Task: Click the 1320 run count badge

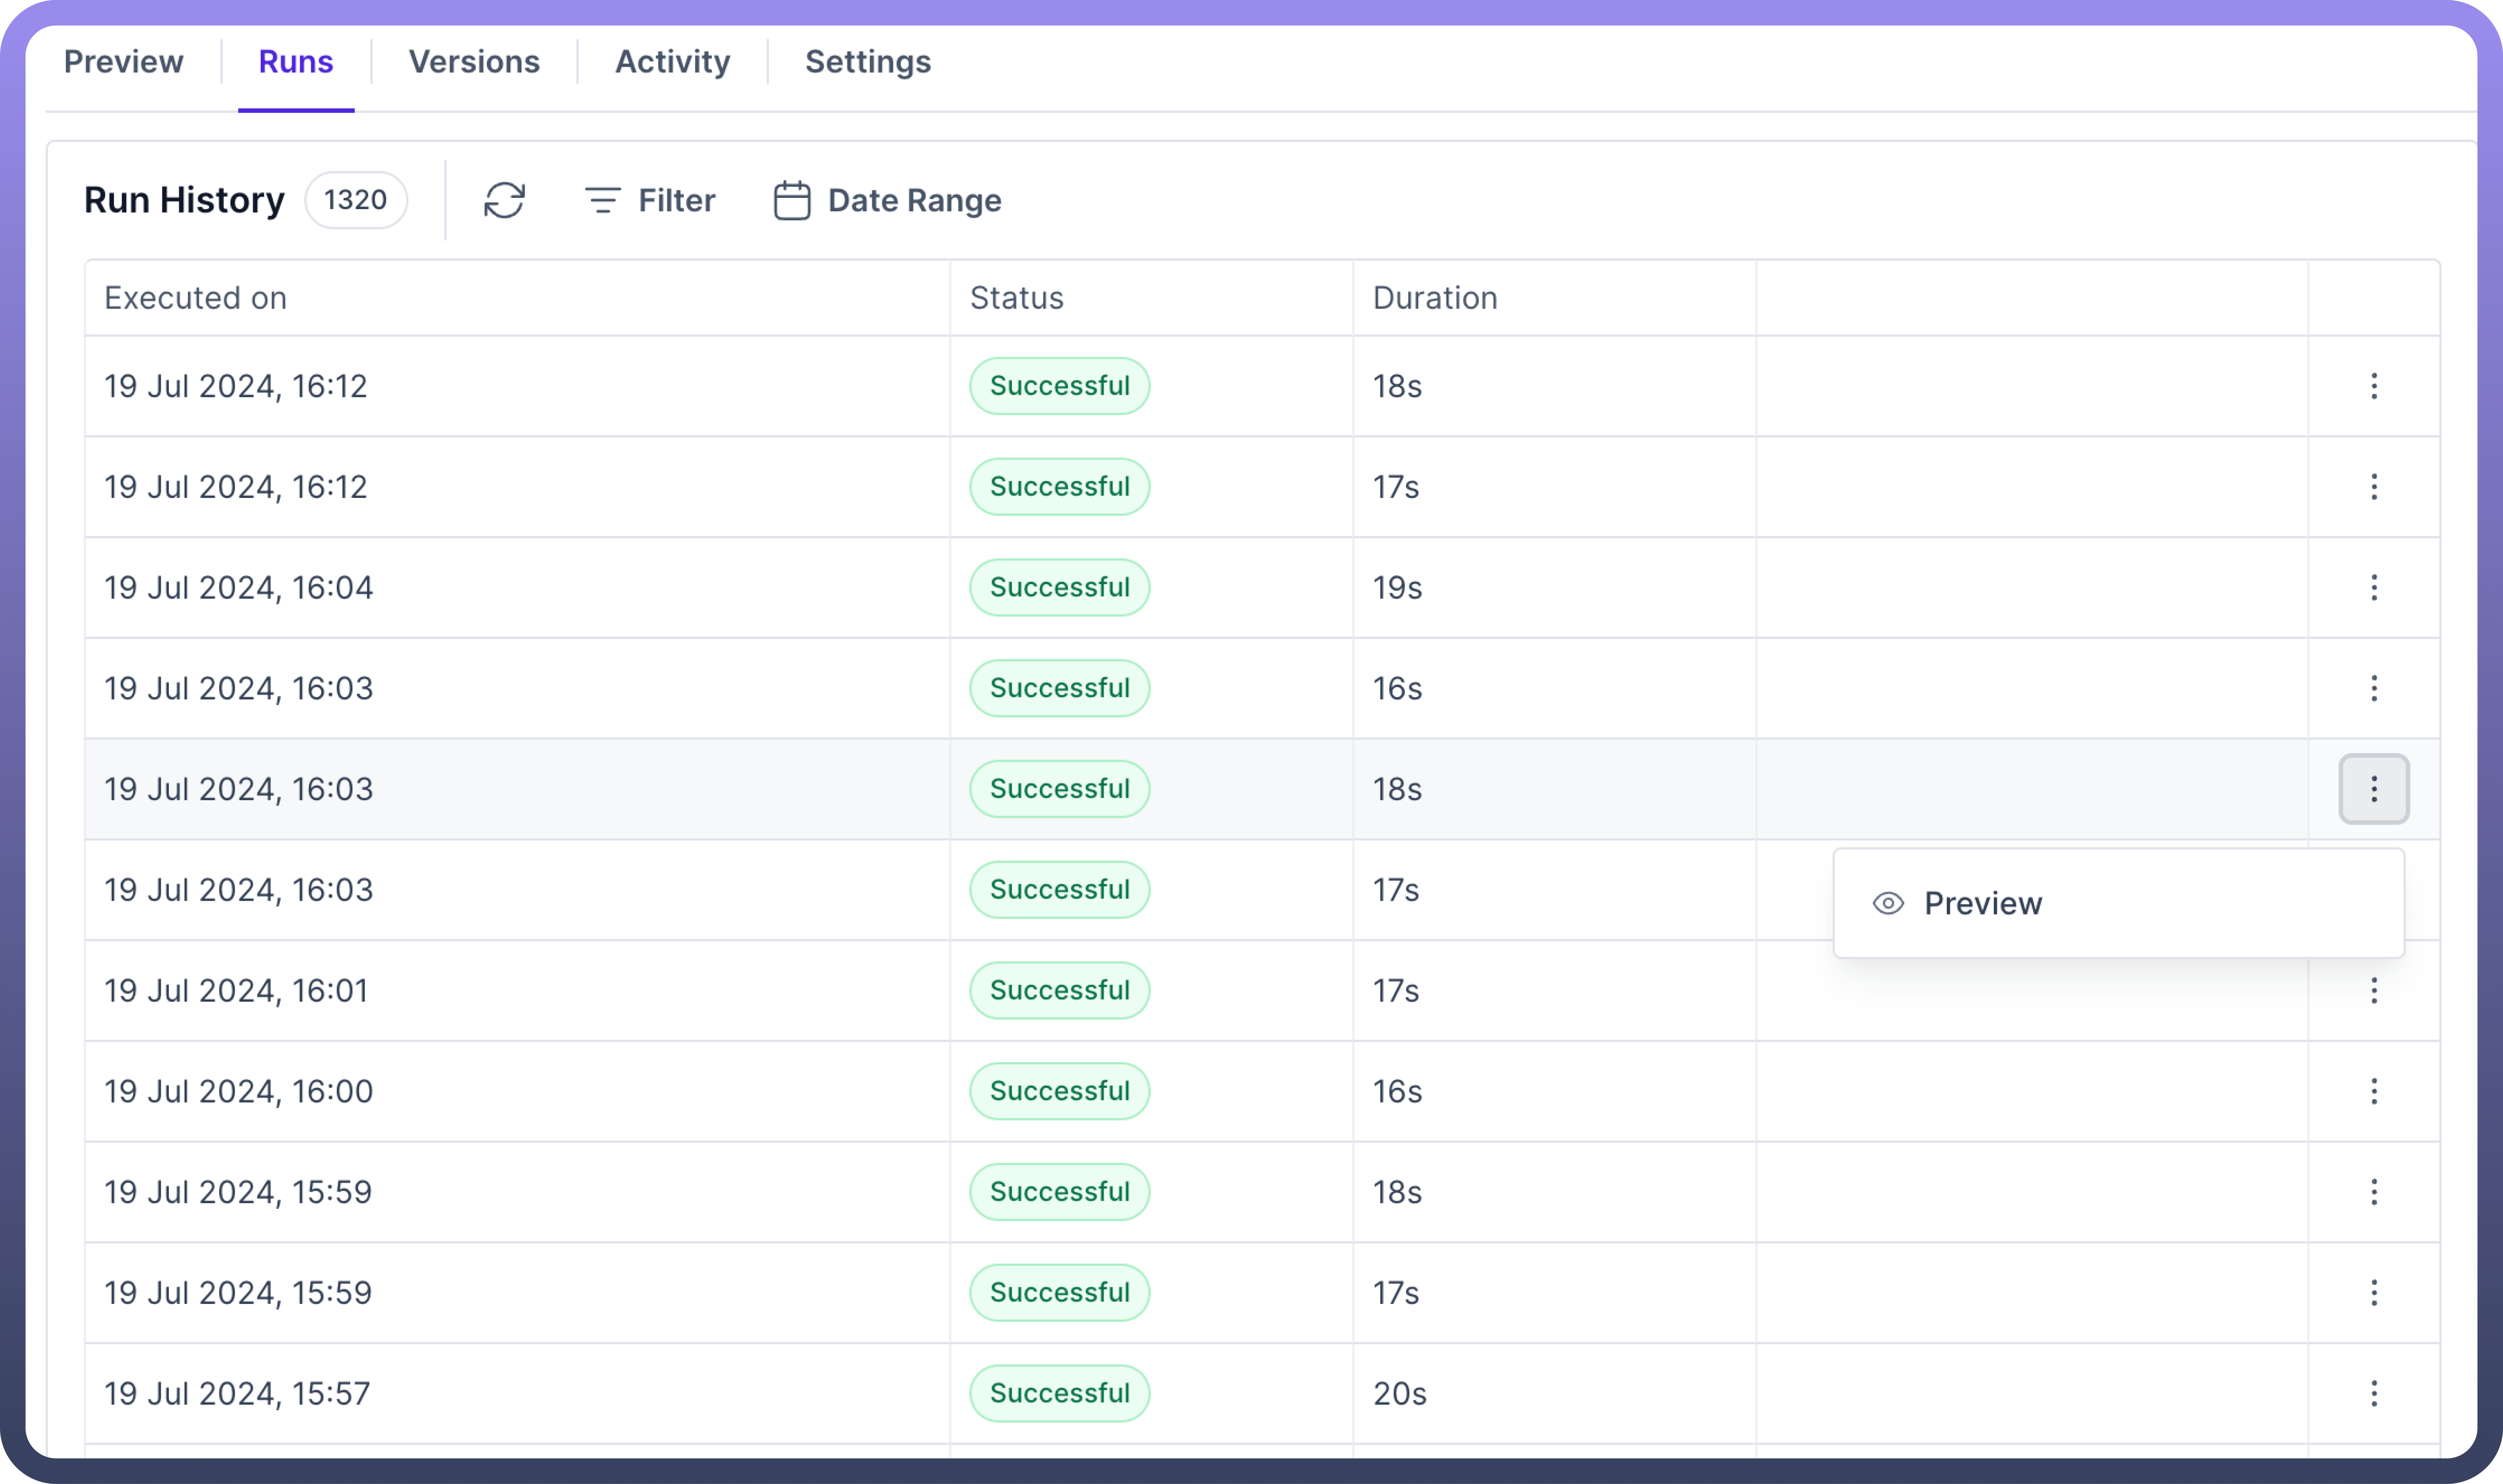Action: (355, 200)
